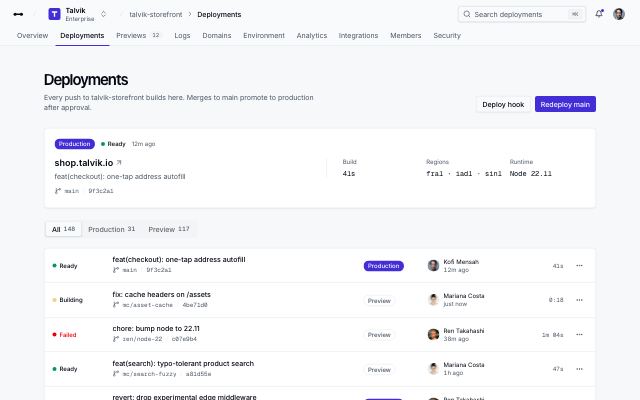Switch to the Analytics tab
The width and height of the screenshot is (640, 400).
pyautogui.click(x=311, y=36)
